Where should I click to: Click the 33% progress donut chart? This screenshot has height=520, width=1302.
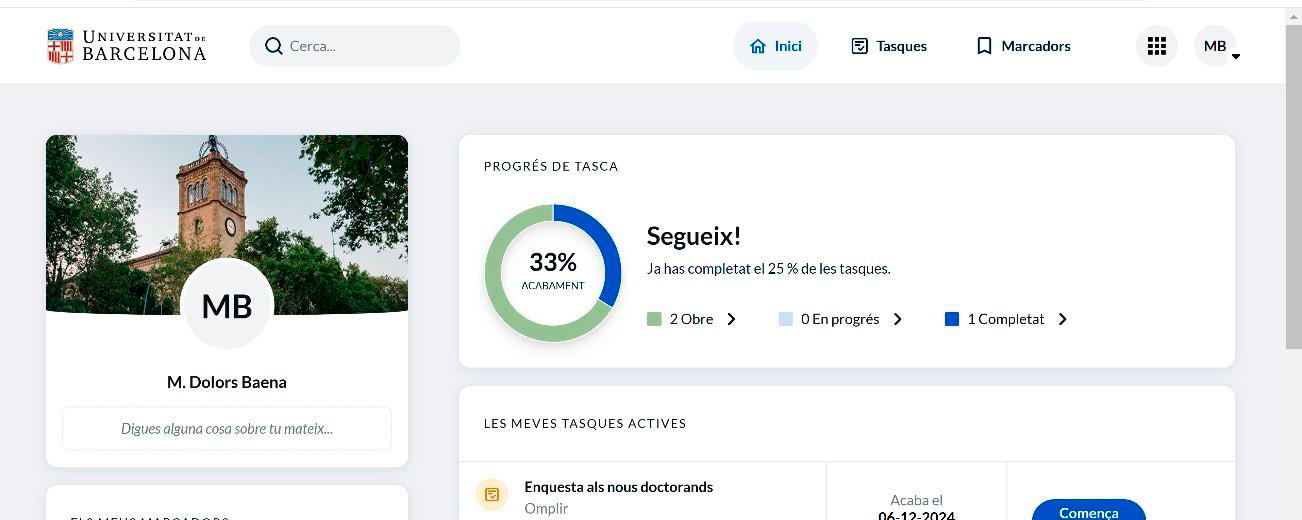[553, 273]
